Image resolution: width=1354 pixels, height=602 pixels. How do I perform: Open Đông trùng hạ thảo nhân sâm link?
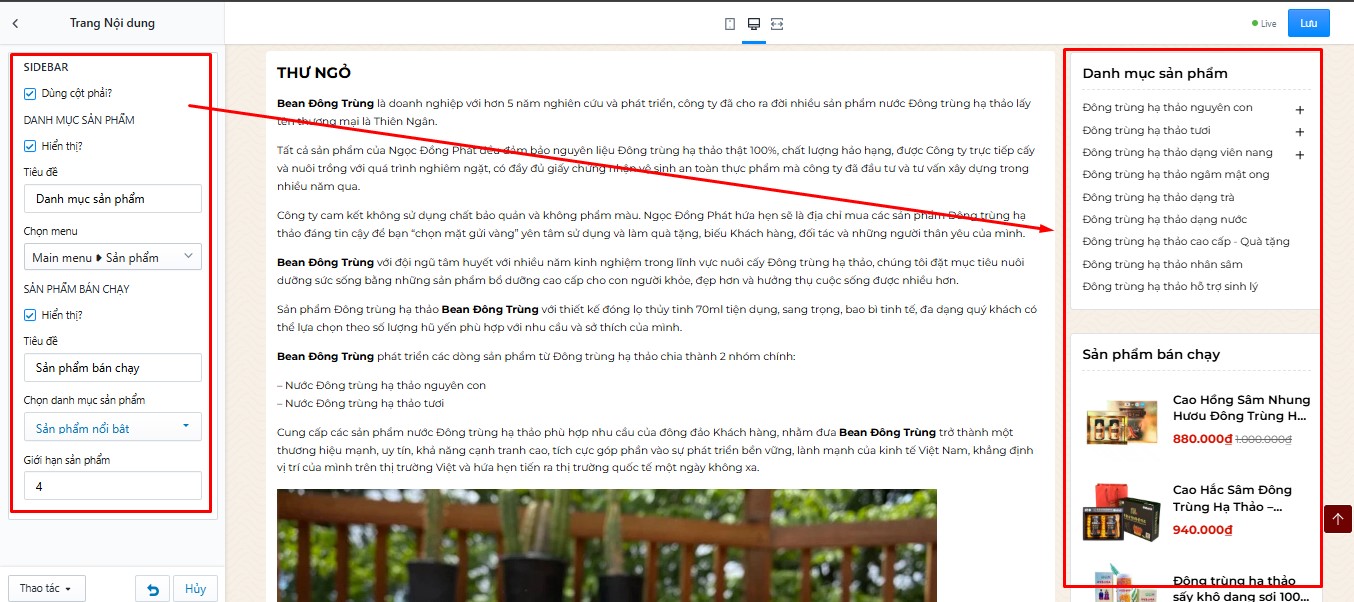point(1162,264)
